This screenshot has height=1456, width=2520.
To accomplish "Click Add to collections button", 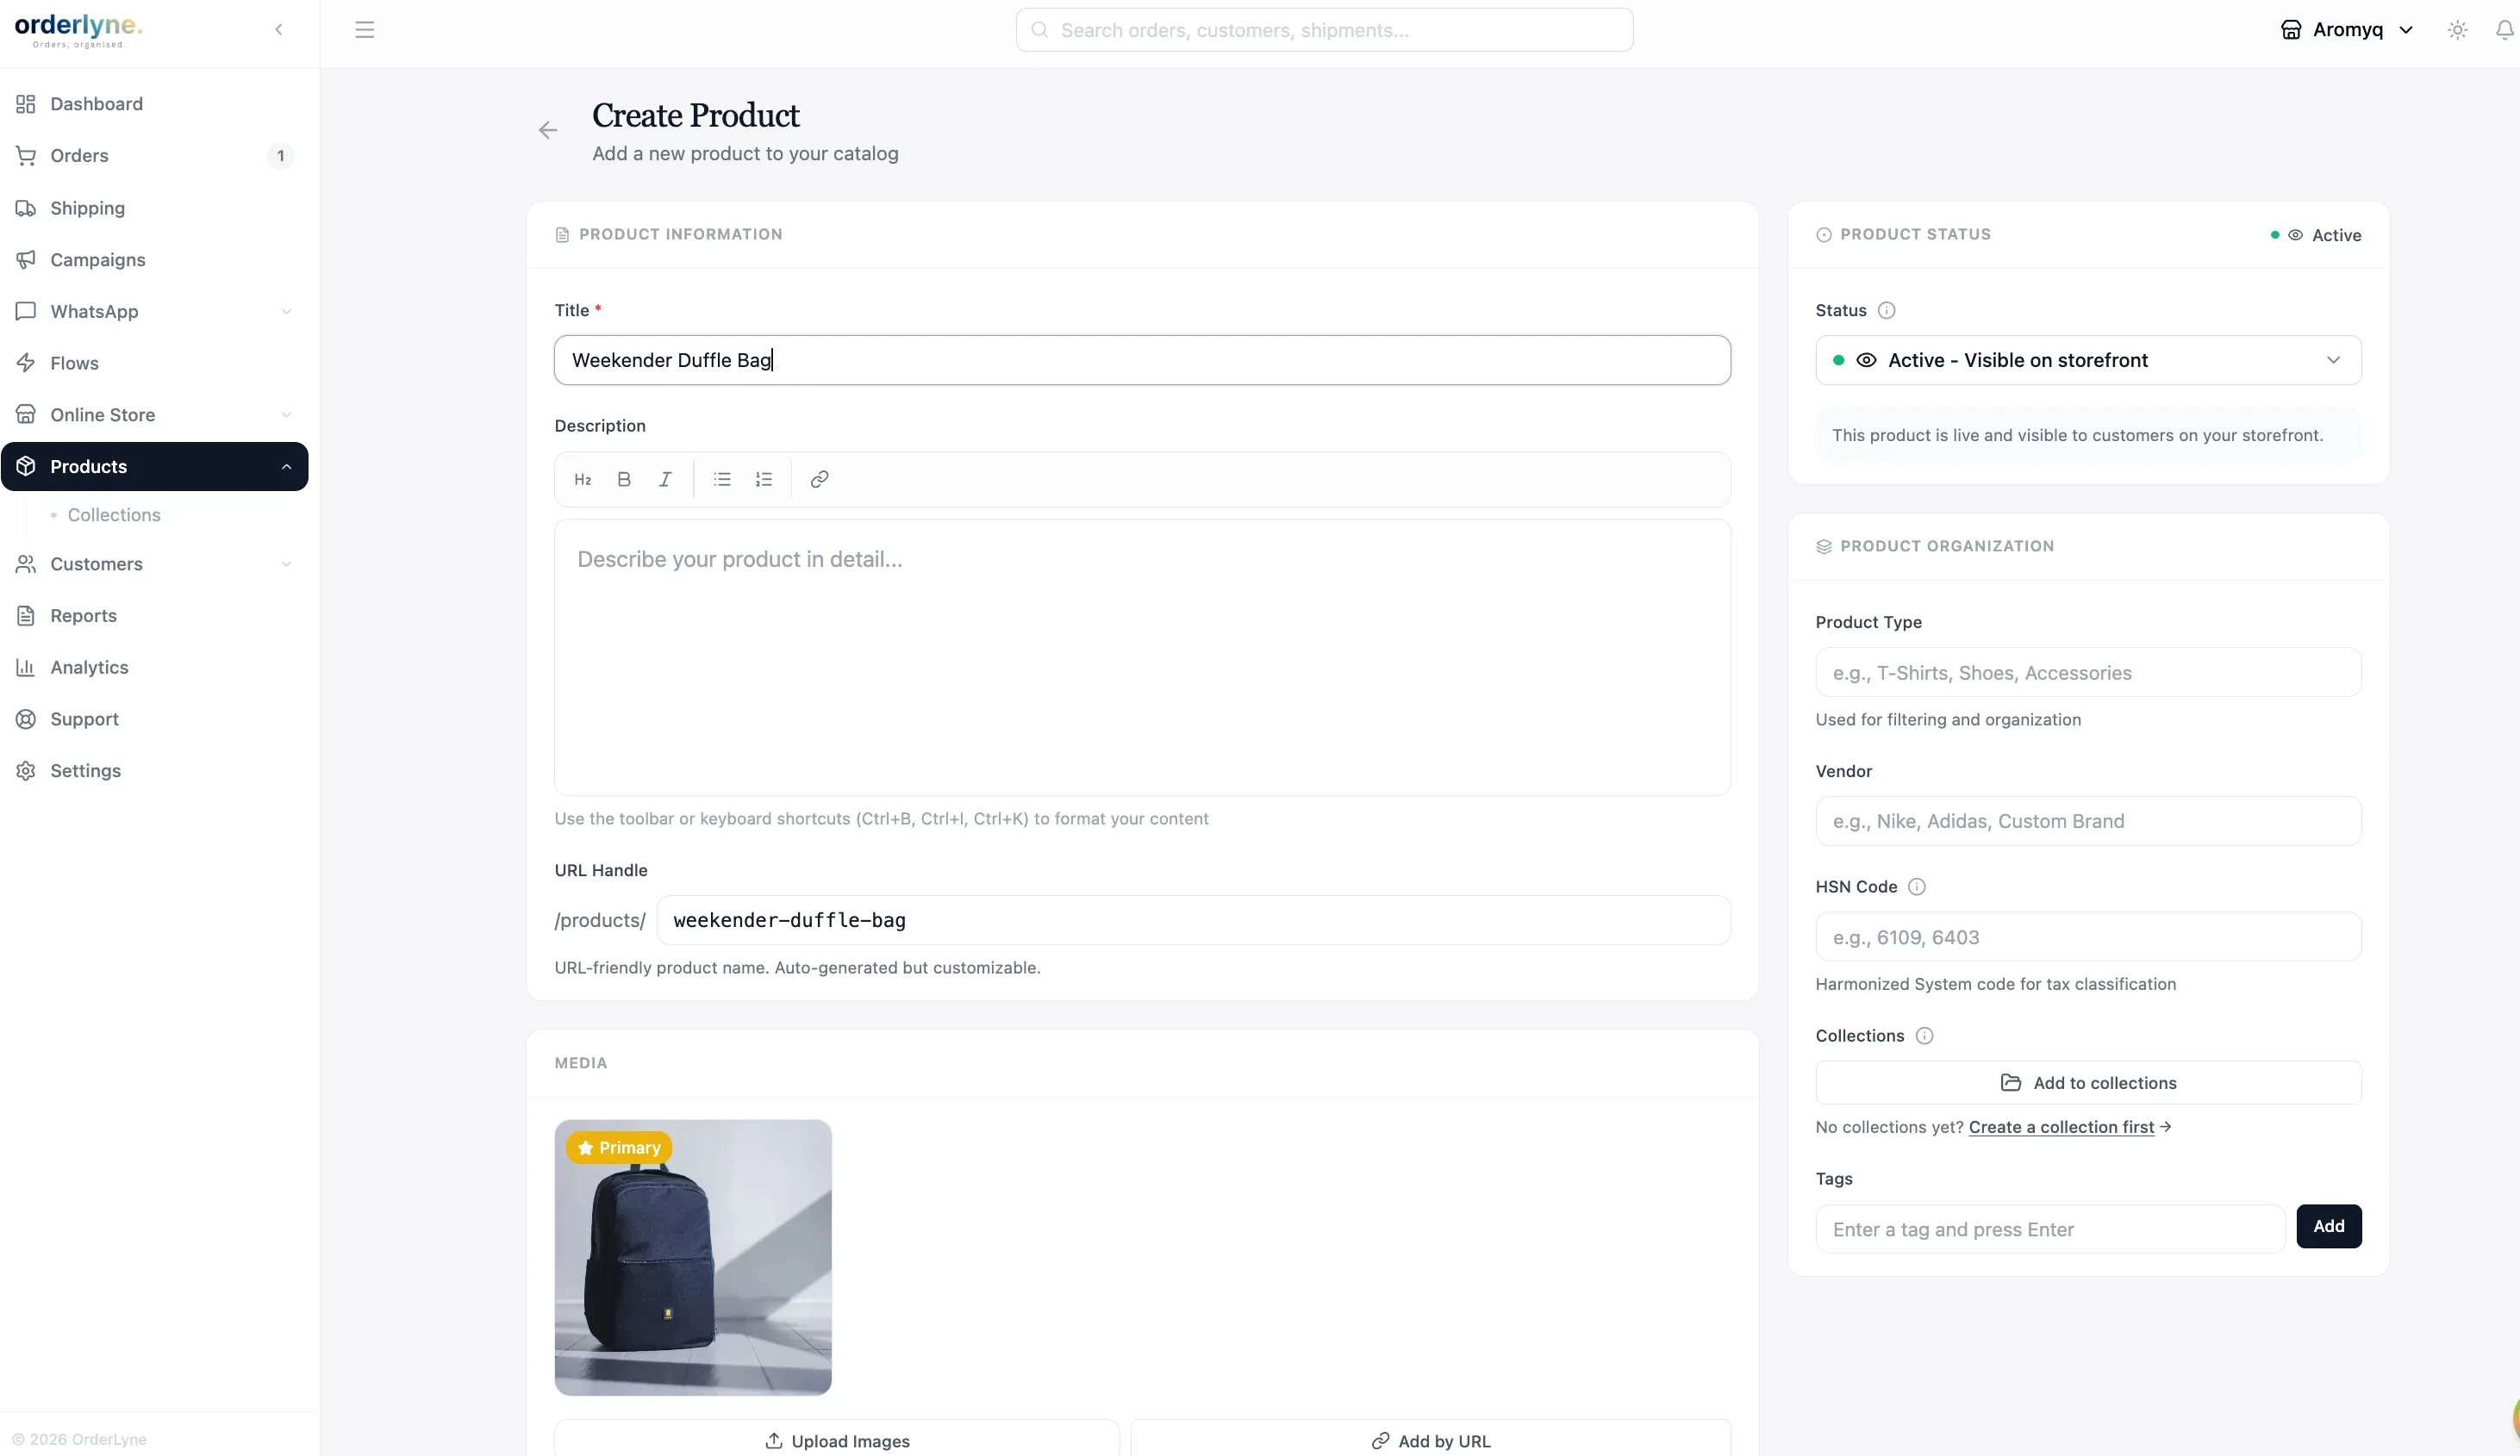I will 2088,1083.
